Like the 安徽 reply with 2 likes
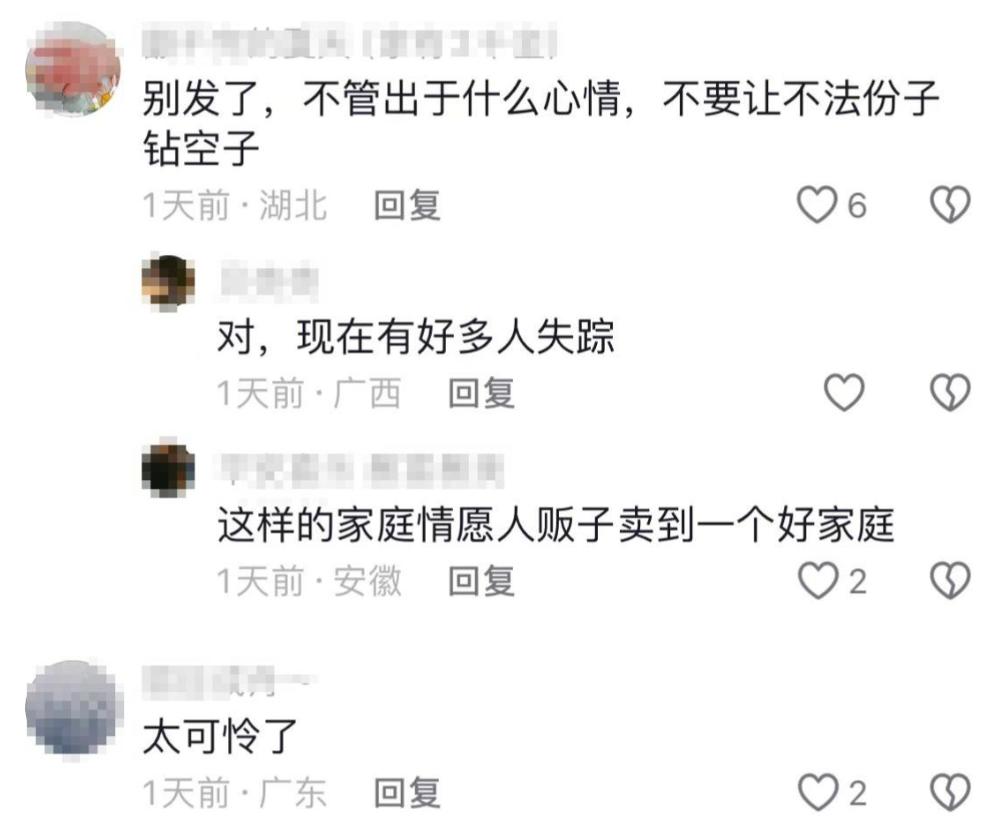This screenshot has height=816, width=1004. coord(818,580)
